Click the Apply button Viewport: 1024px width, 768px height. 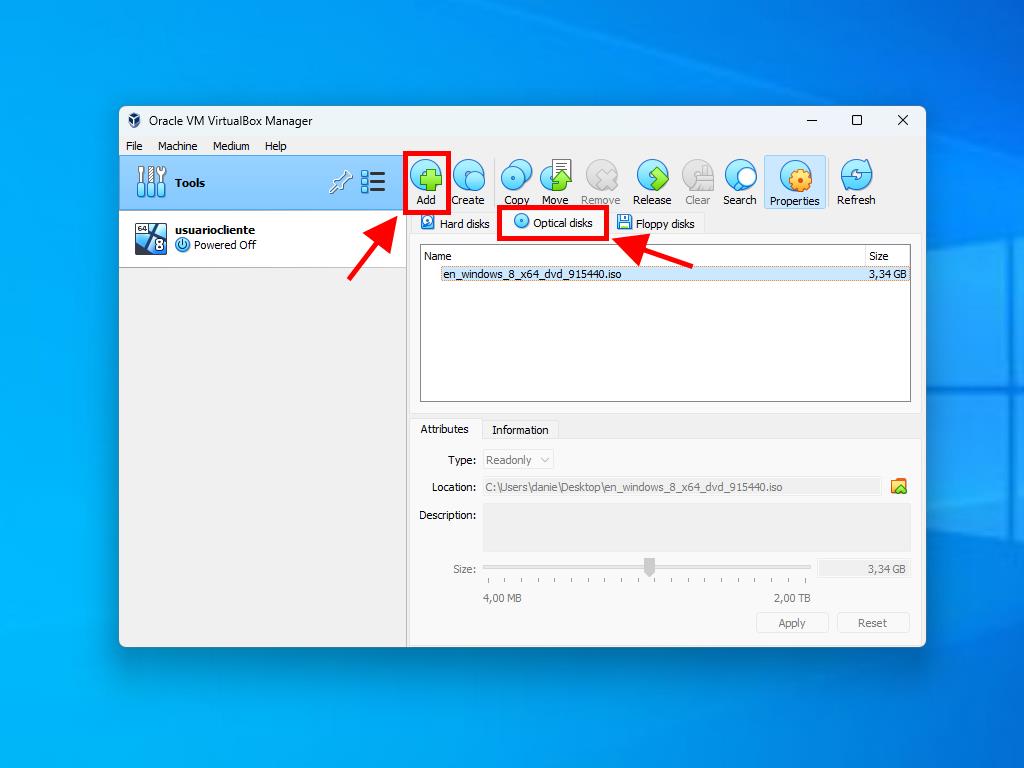pyautogui.click(x=792, y=623)
